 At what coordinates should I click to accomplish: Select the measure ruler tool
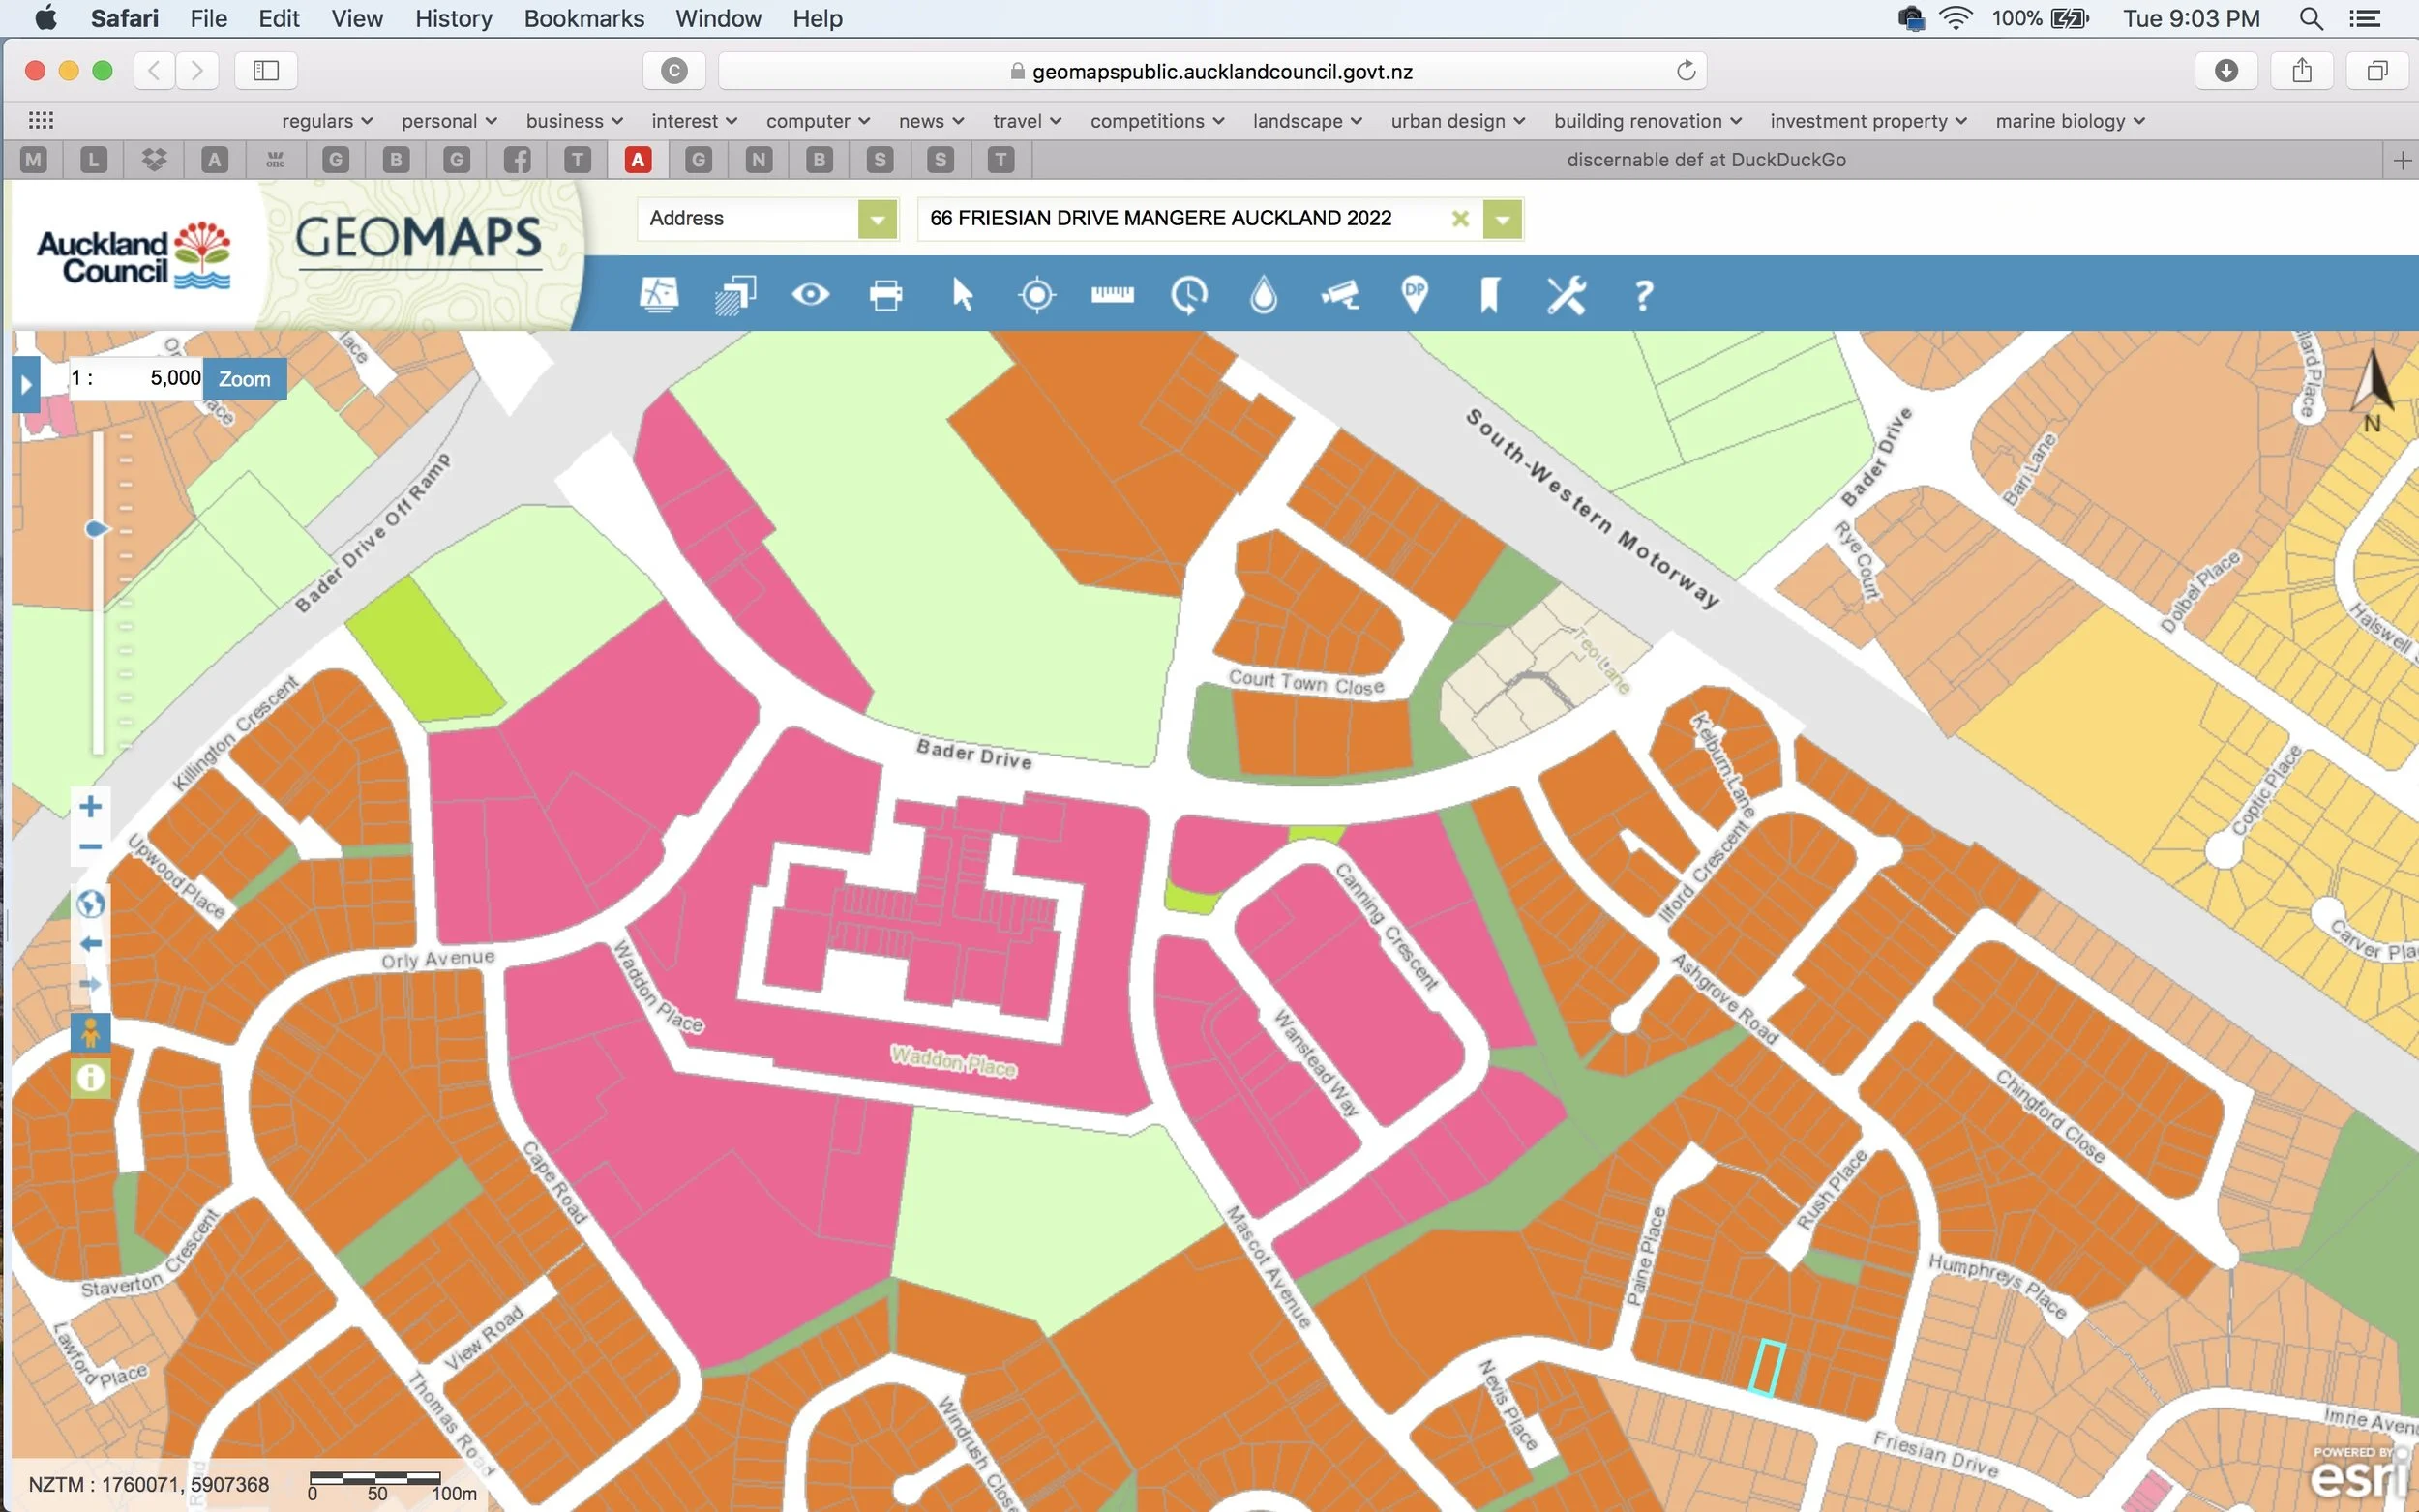(1112, 294)
